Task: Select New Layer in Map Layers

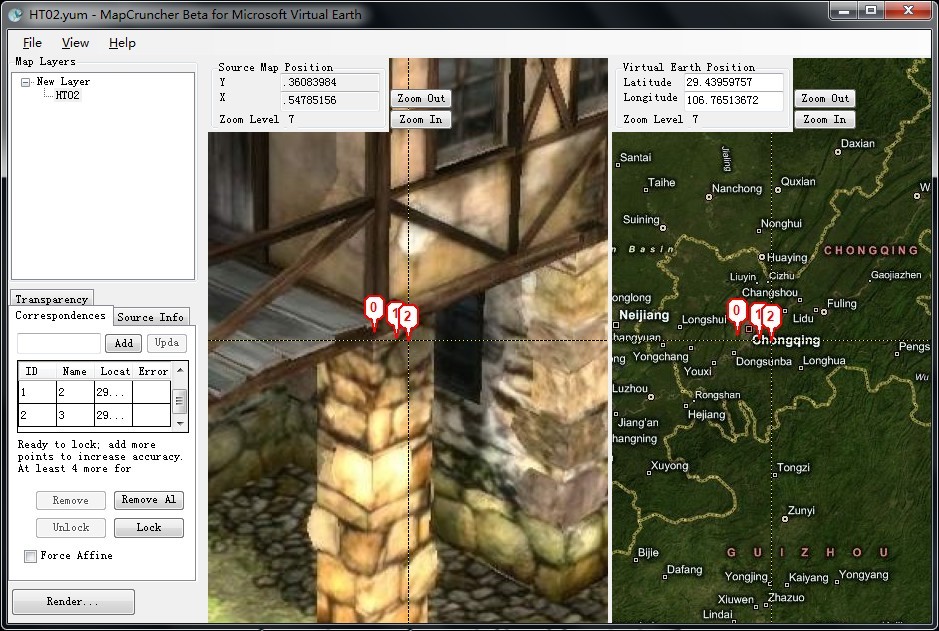Action: click(63, 81)
